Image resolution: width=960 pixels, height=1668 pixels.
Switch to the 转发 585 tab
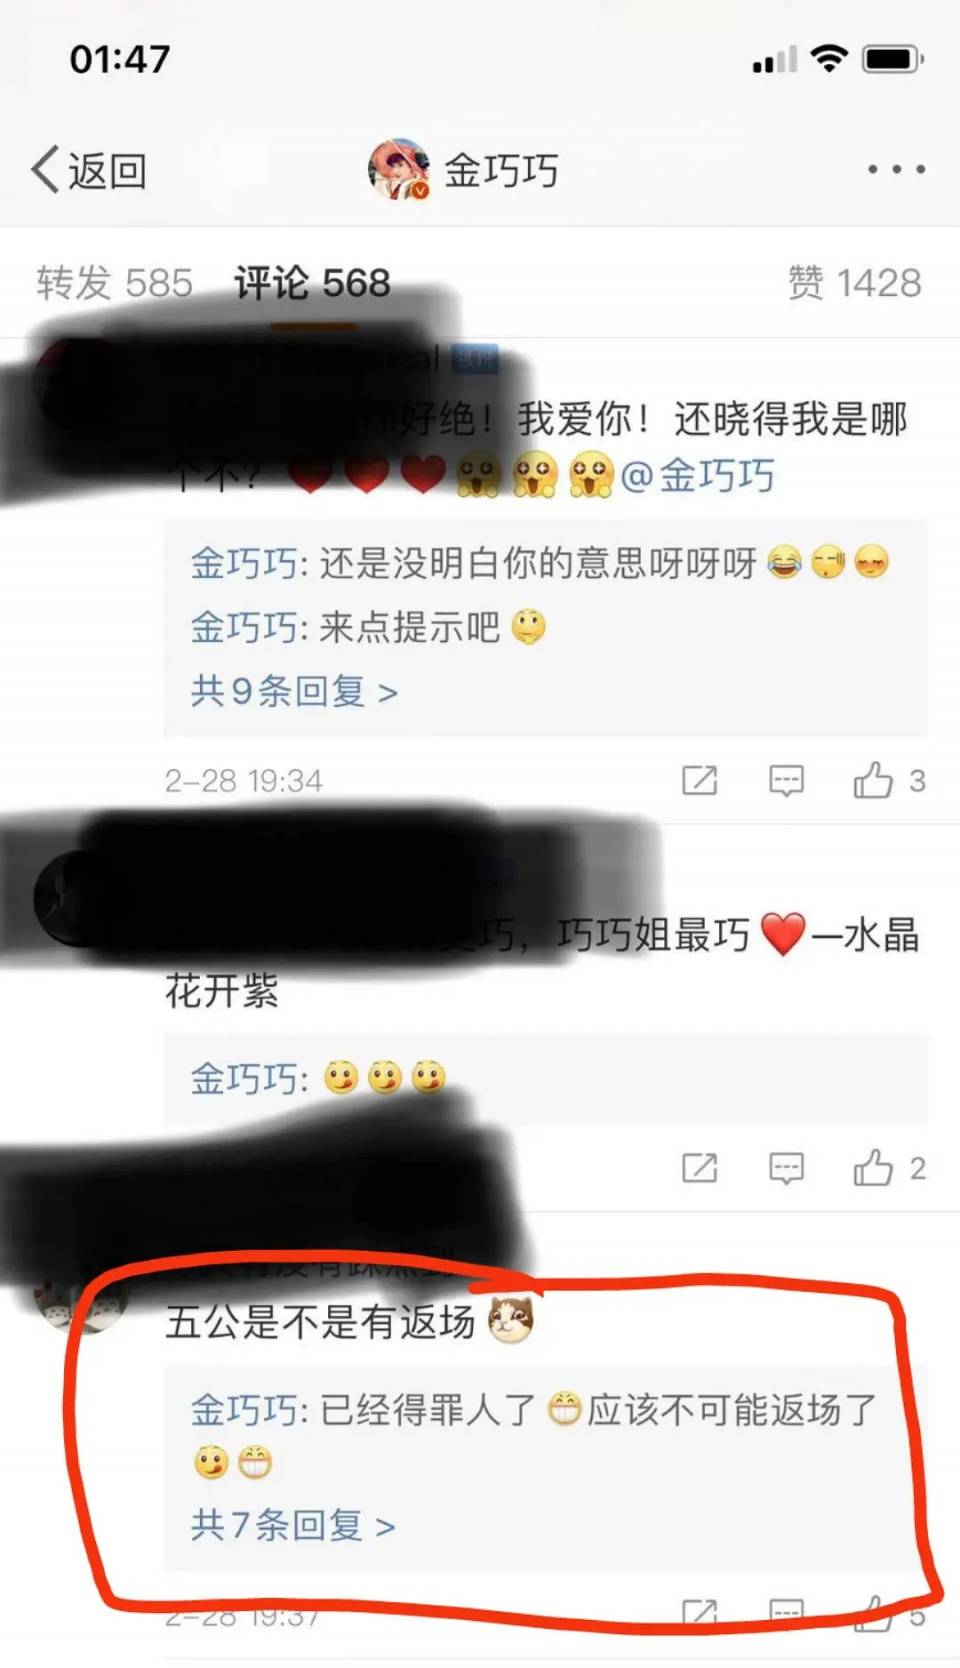coord(114,283)
